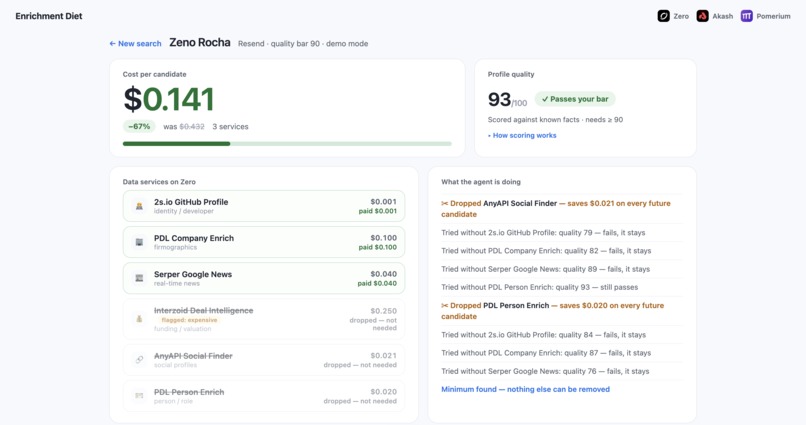Click the Akash logo icon in header
This screenshot has height=425, width=806.
click(702, 16)
